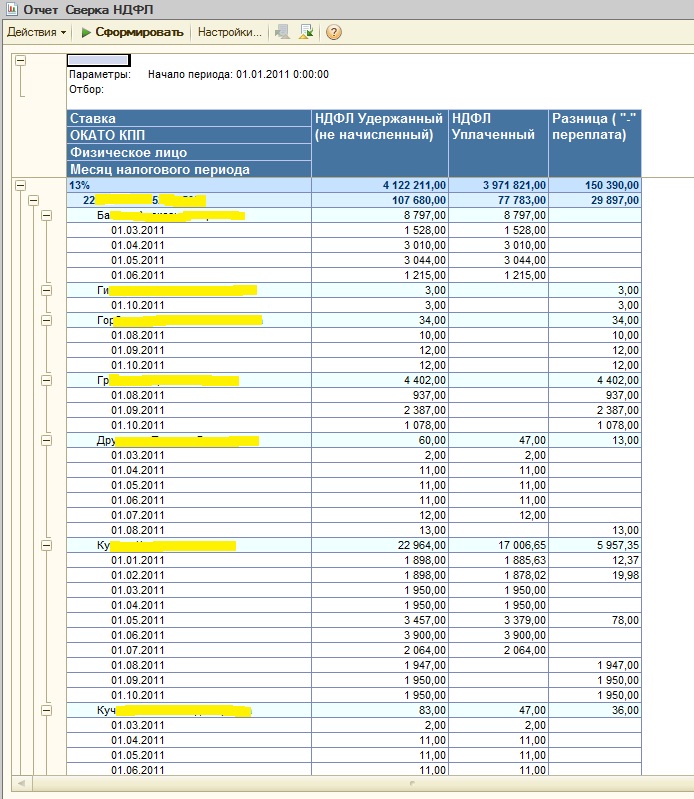Select the 13% rate row label
694x799 pixels.
(189, 185)
